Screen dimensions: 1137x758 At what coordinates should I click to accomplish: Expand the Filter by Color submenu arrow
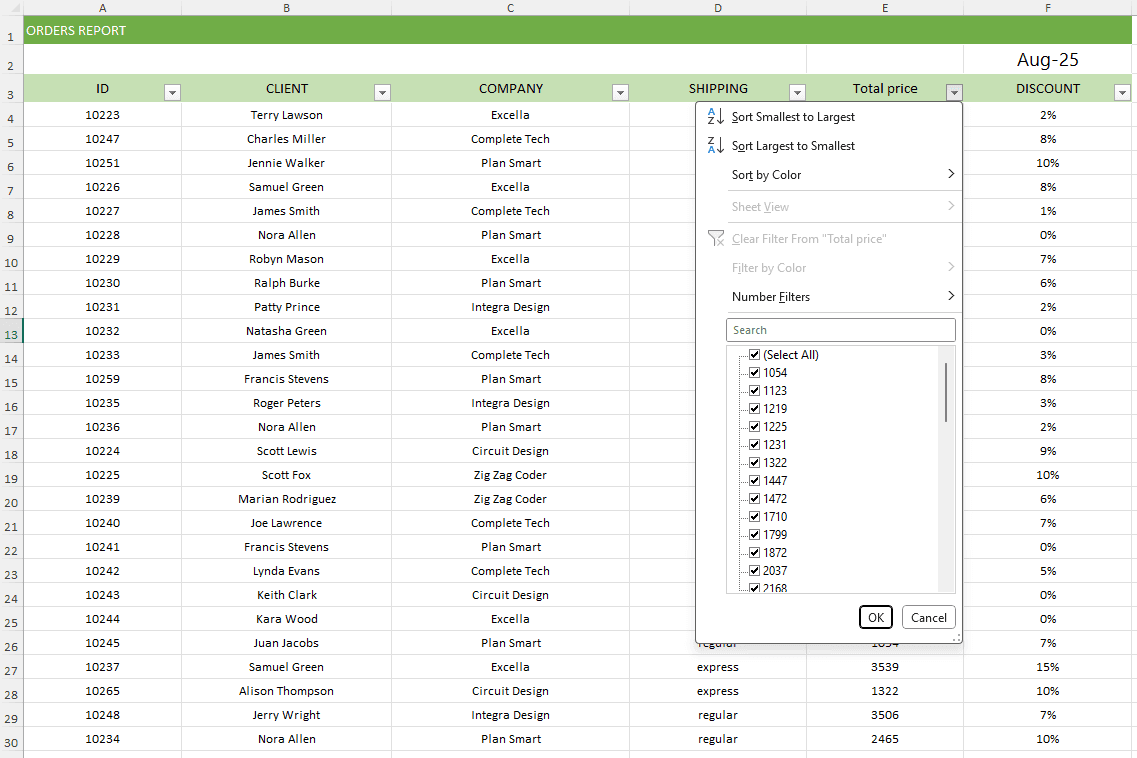pyautogui.click(x=951, y=266)
